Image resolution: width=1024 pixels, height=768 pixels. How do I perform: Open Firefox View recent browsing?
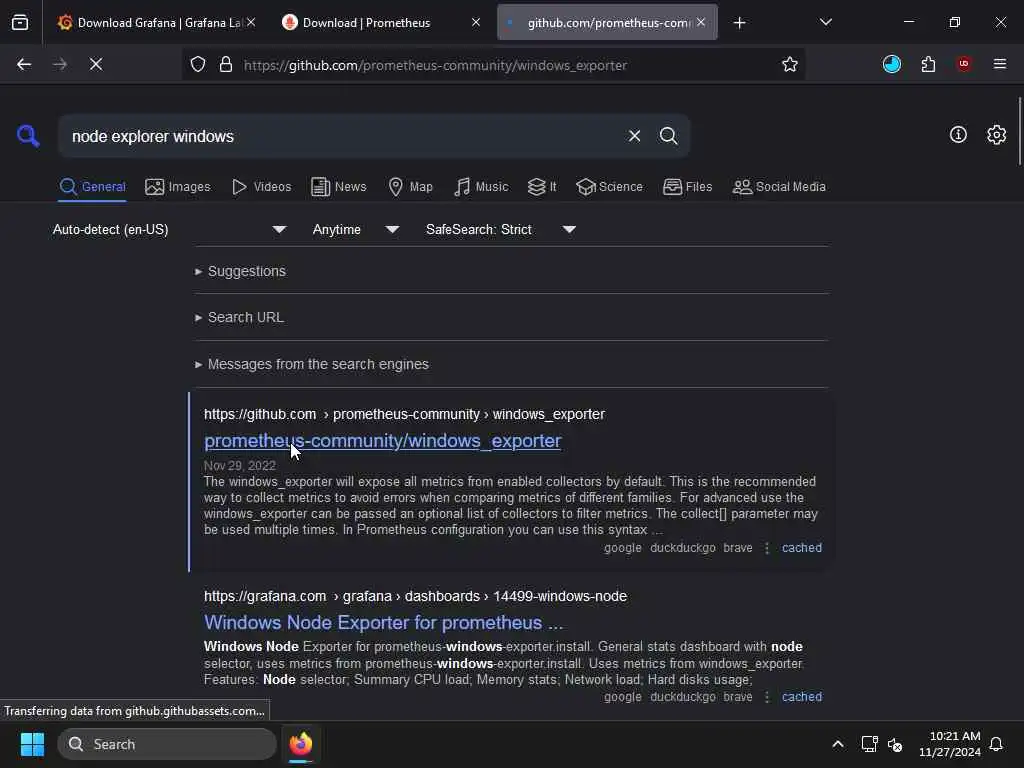coord(20,22)
